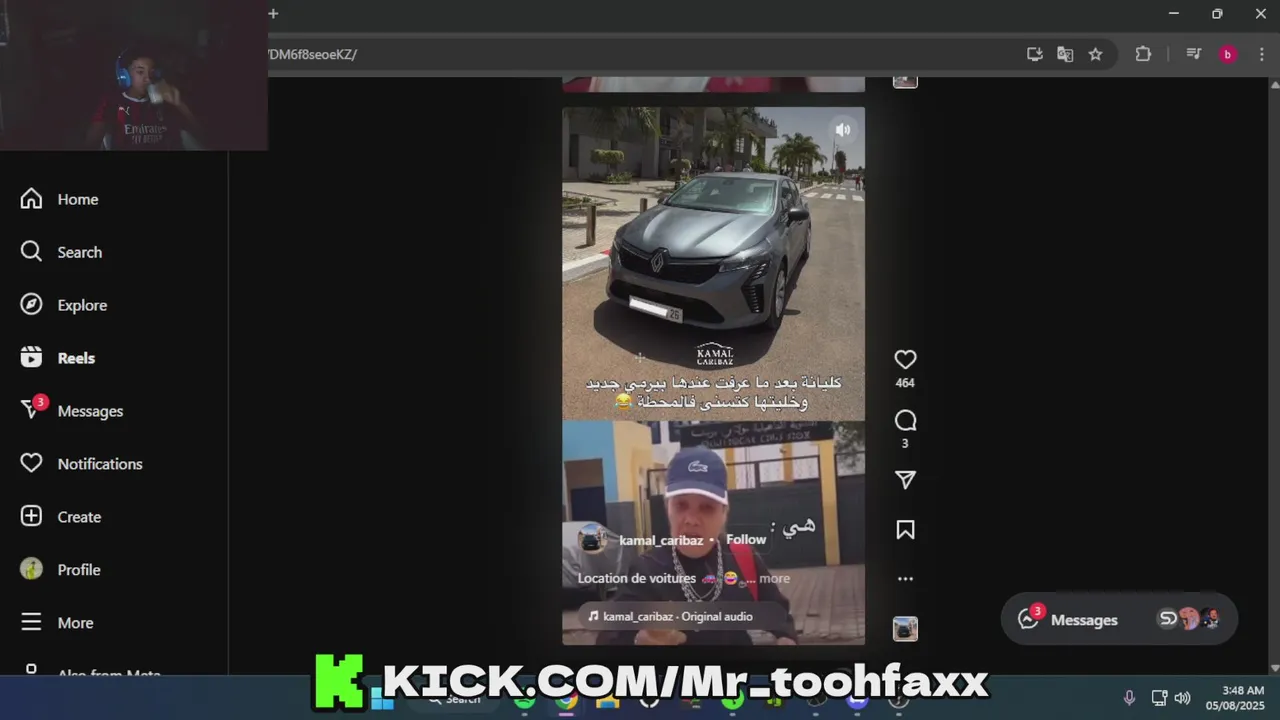Screen dimensions: 1280x720
Task: Click the address bar URL
Action: tap(312, 54)
